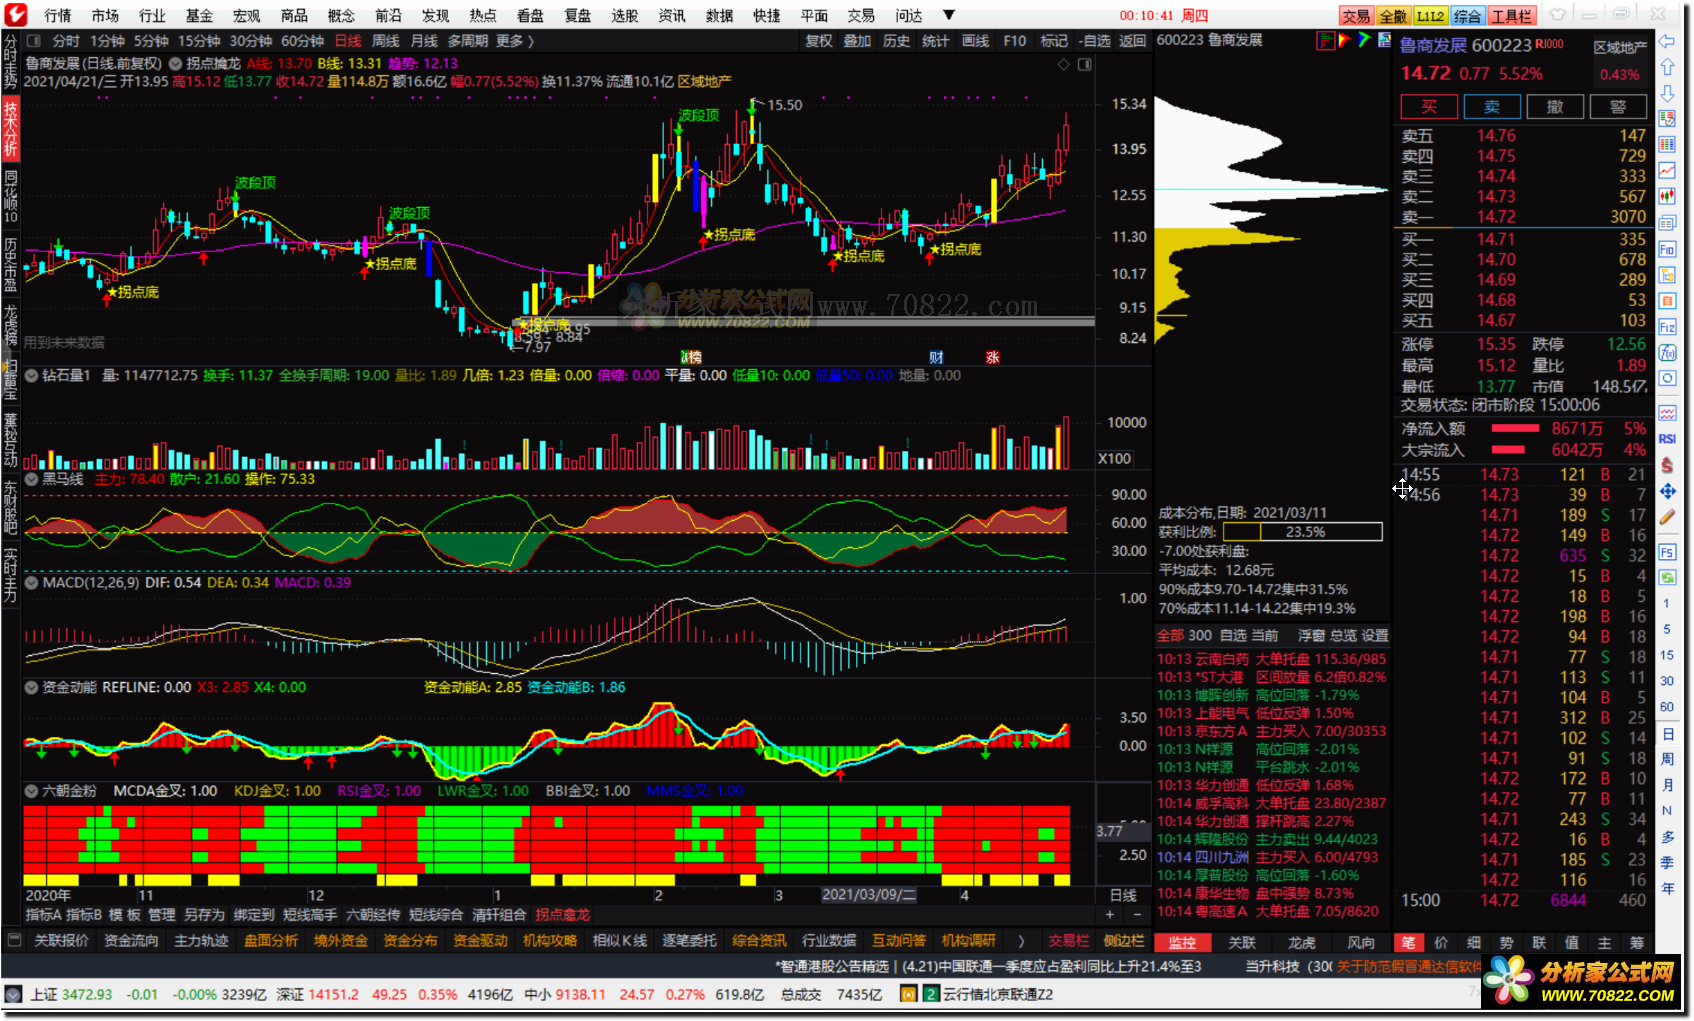Viewport: 1694px width, 1021px height.
Task: Toggle 叠加 overlay option
Action: pos(857,41)
